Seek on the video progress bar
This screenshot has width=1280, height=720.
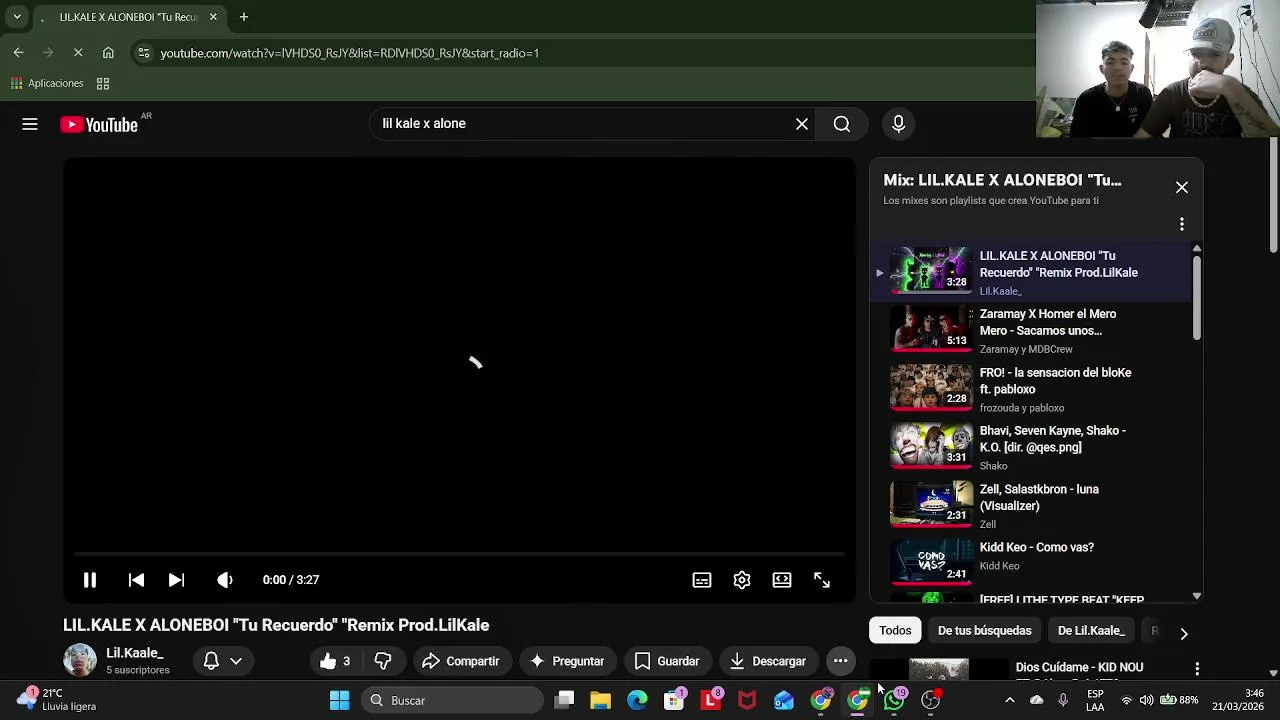coord(459,554)
